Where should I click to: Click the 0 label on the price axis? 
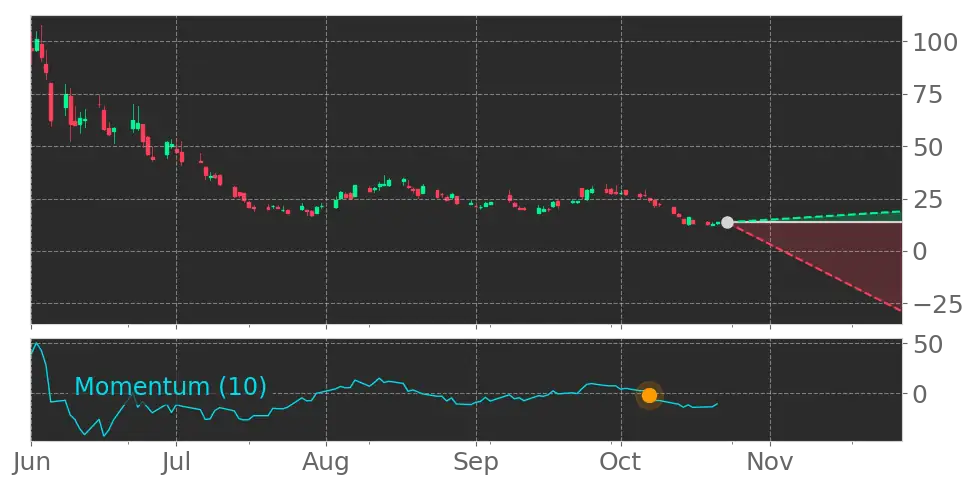coord(919,252)
